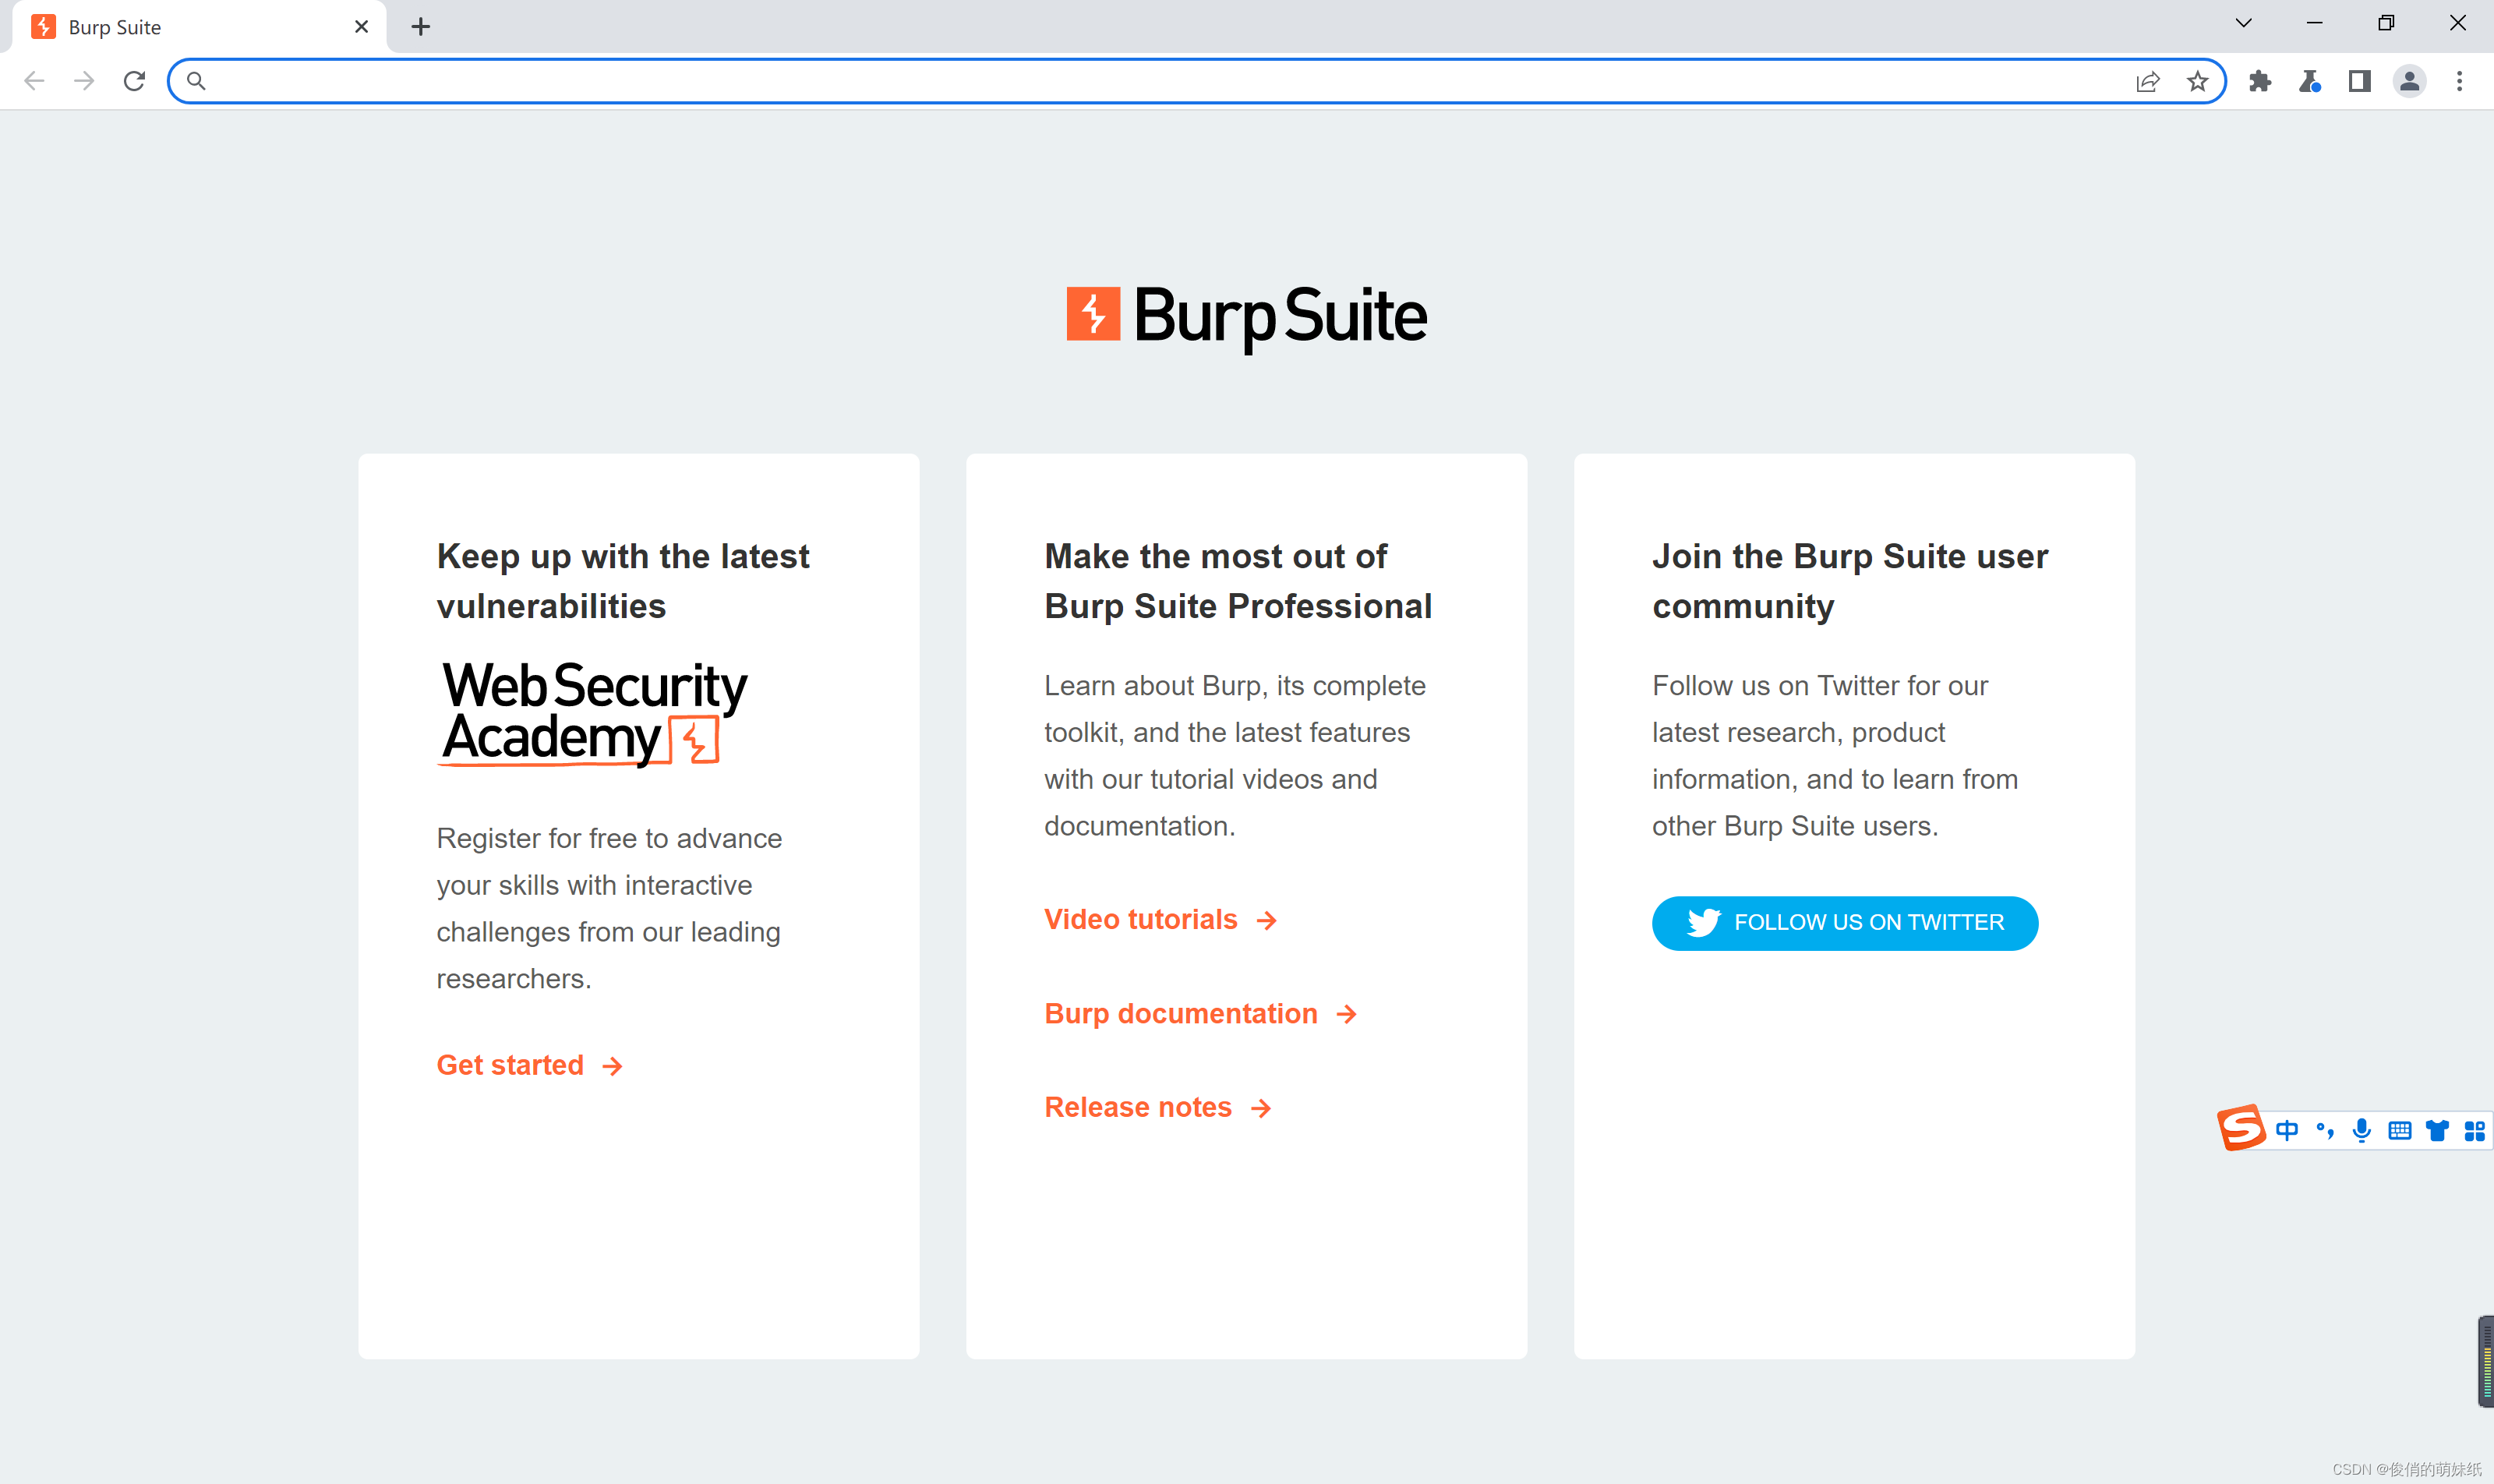This screenshot has width=2494, height=1484.
Task: Click 'Keep up with the latest vulnerabilities' heading
Action: pos(623,581)
